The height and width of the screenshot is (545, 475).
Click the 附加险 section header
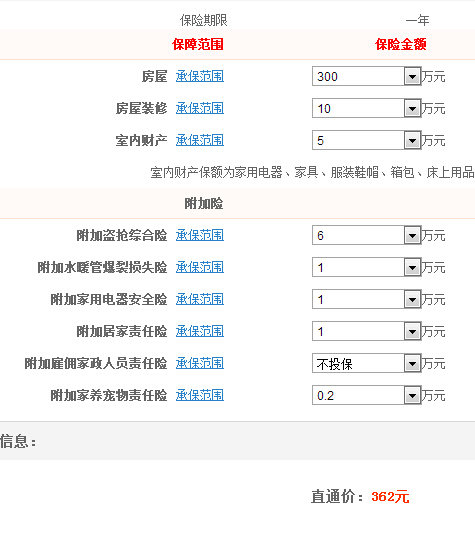[x=204, y=203]
